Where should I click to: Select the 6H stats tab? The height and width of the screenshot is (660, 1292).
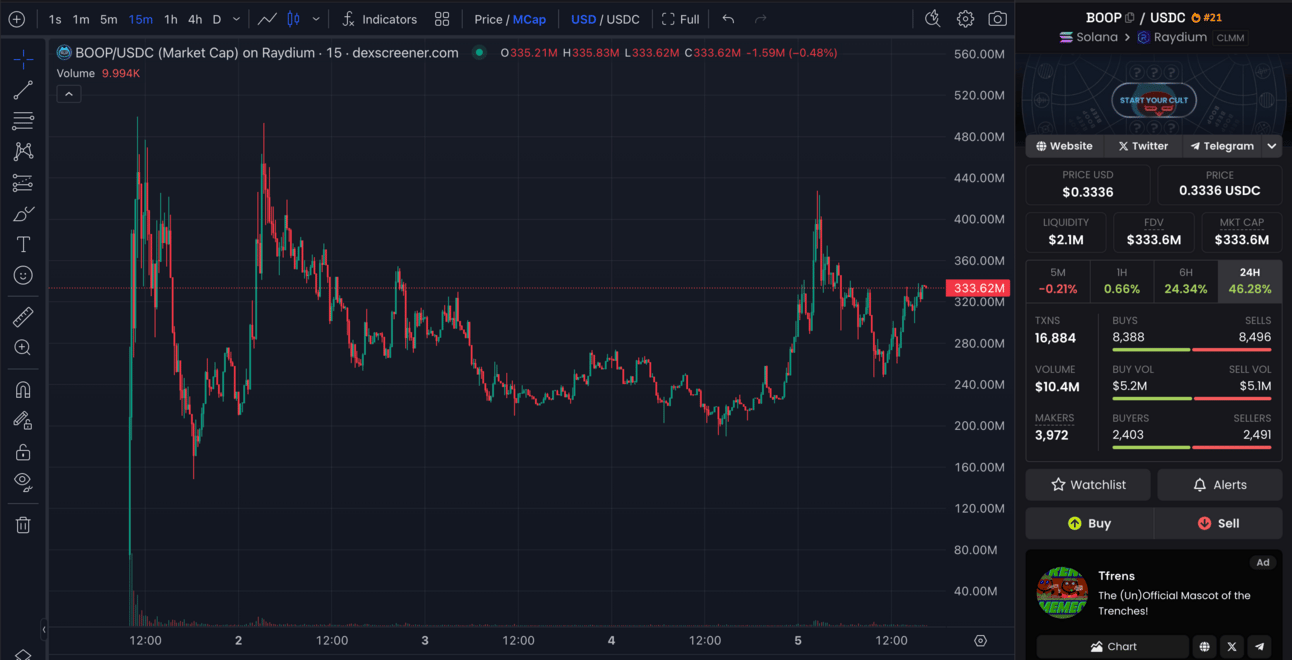coord(1186,280)
